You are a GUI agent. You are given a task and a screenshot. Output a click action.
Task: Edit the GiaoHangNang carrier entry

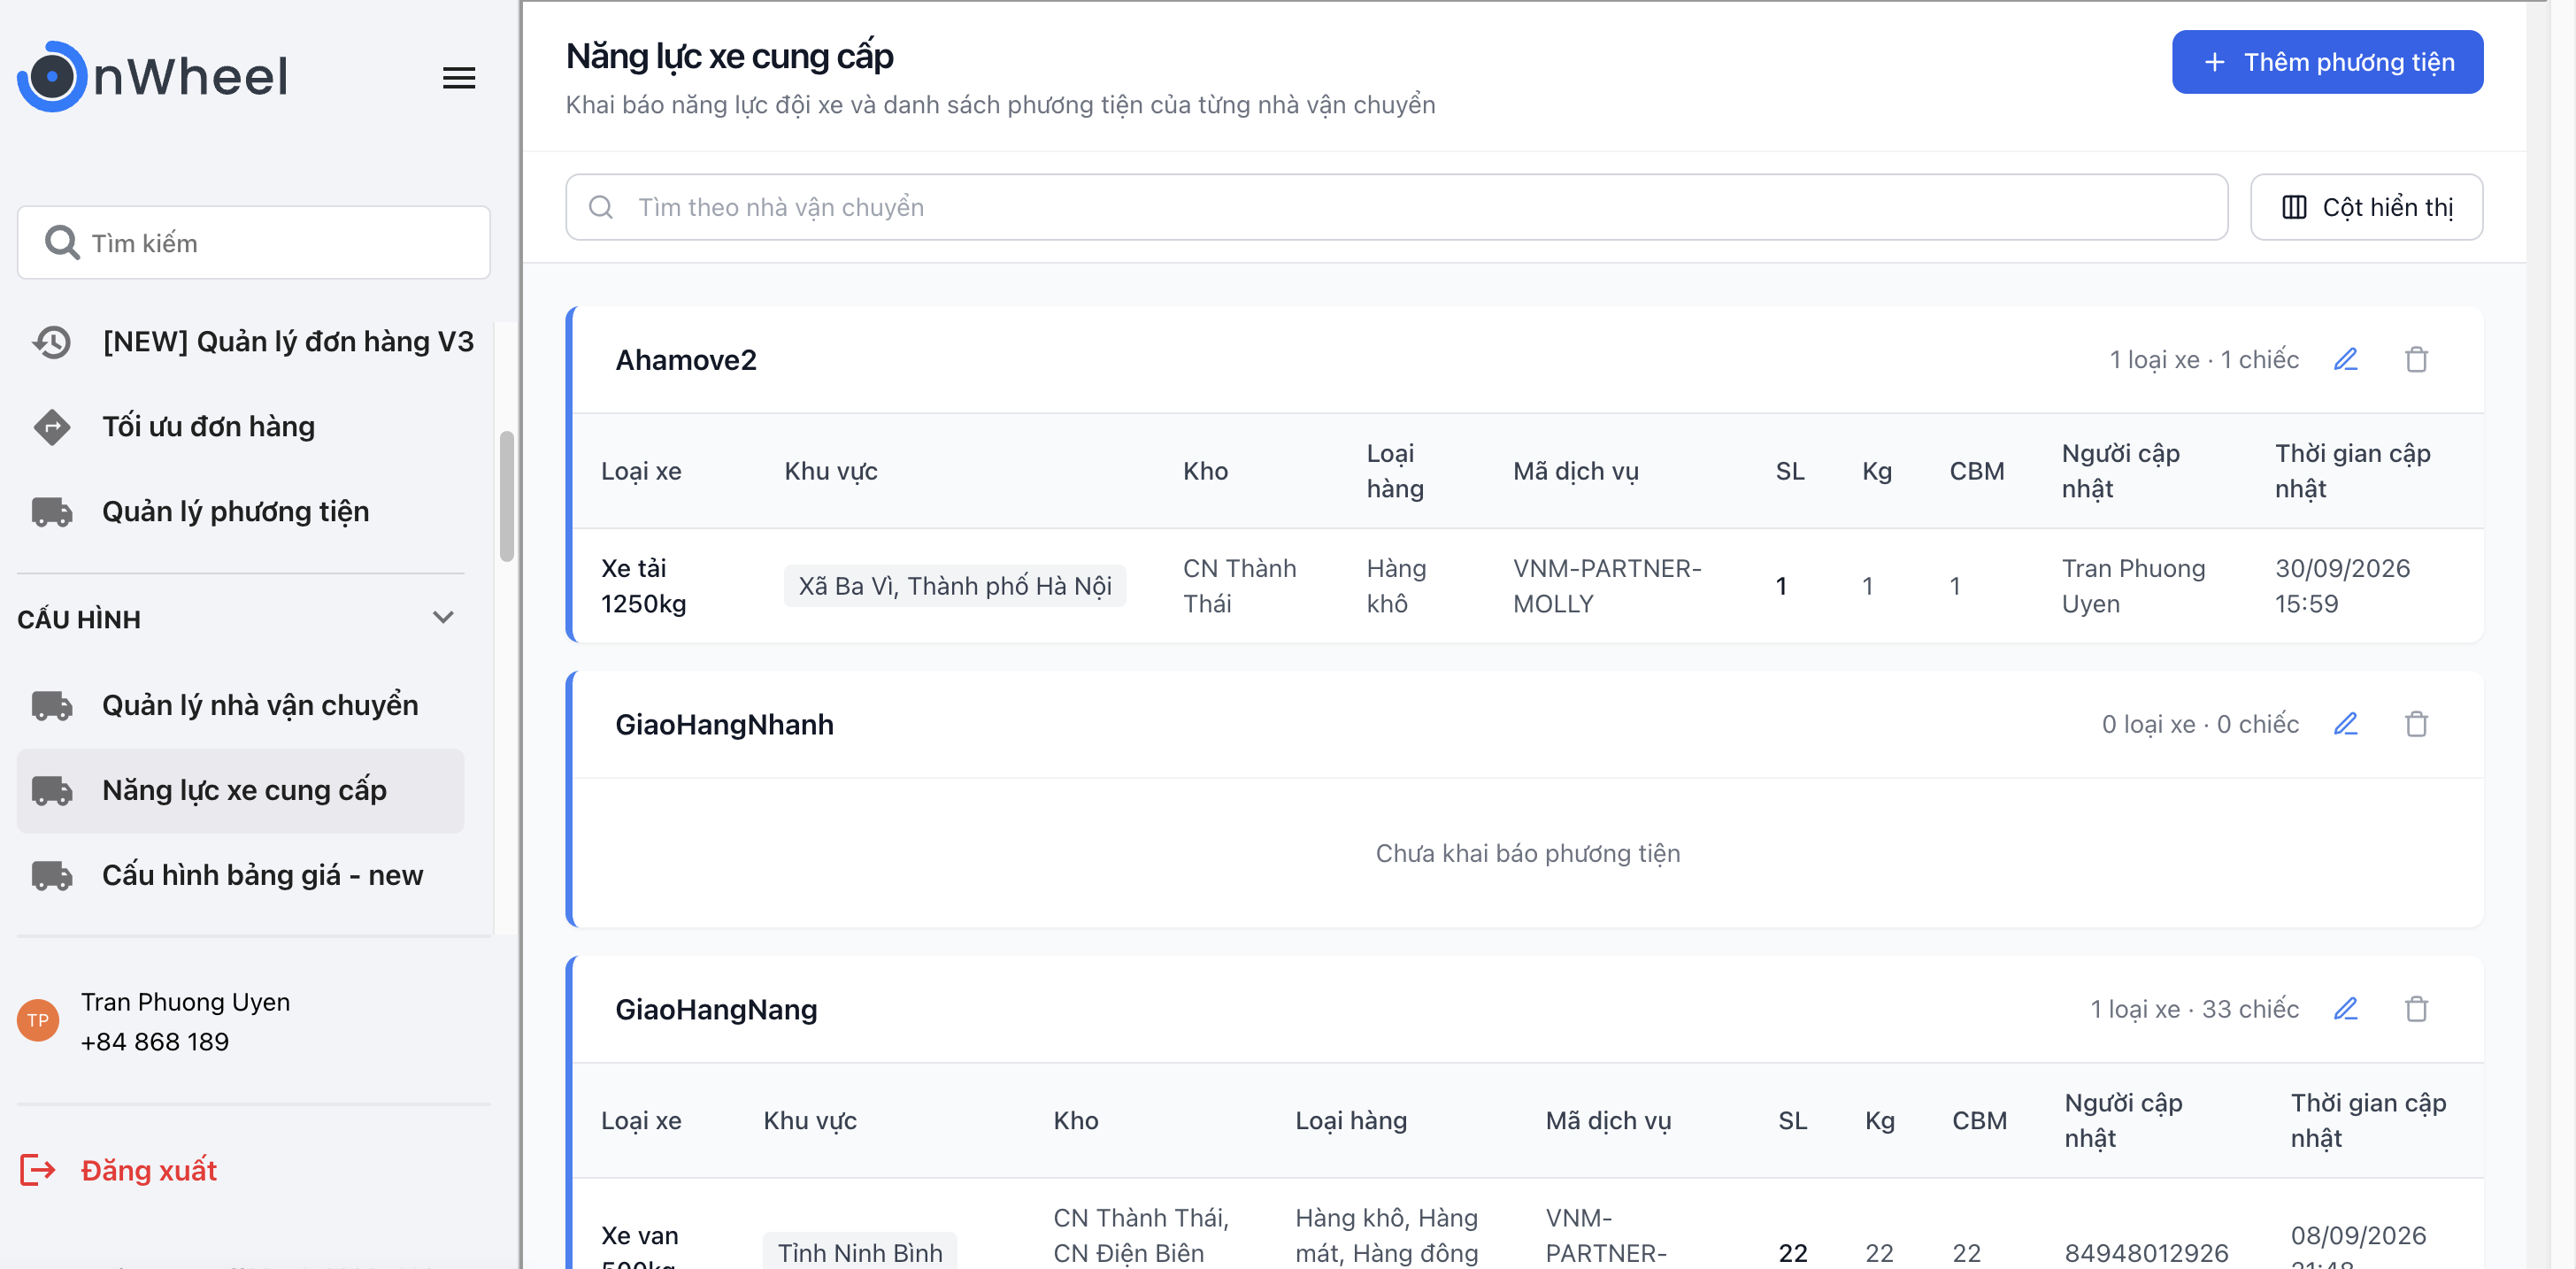pyautogui.click(x=2345, y=1009)
